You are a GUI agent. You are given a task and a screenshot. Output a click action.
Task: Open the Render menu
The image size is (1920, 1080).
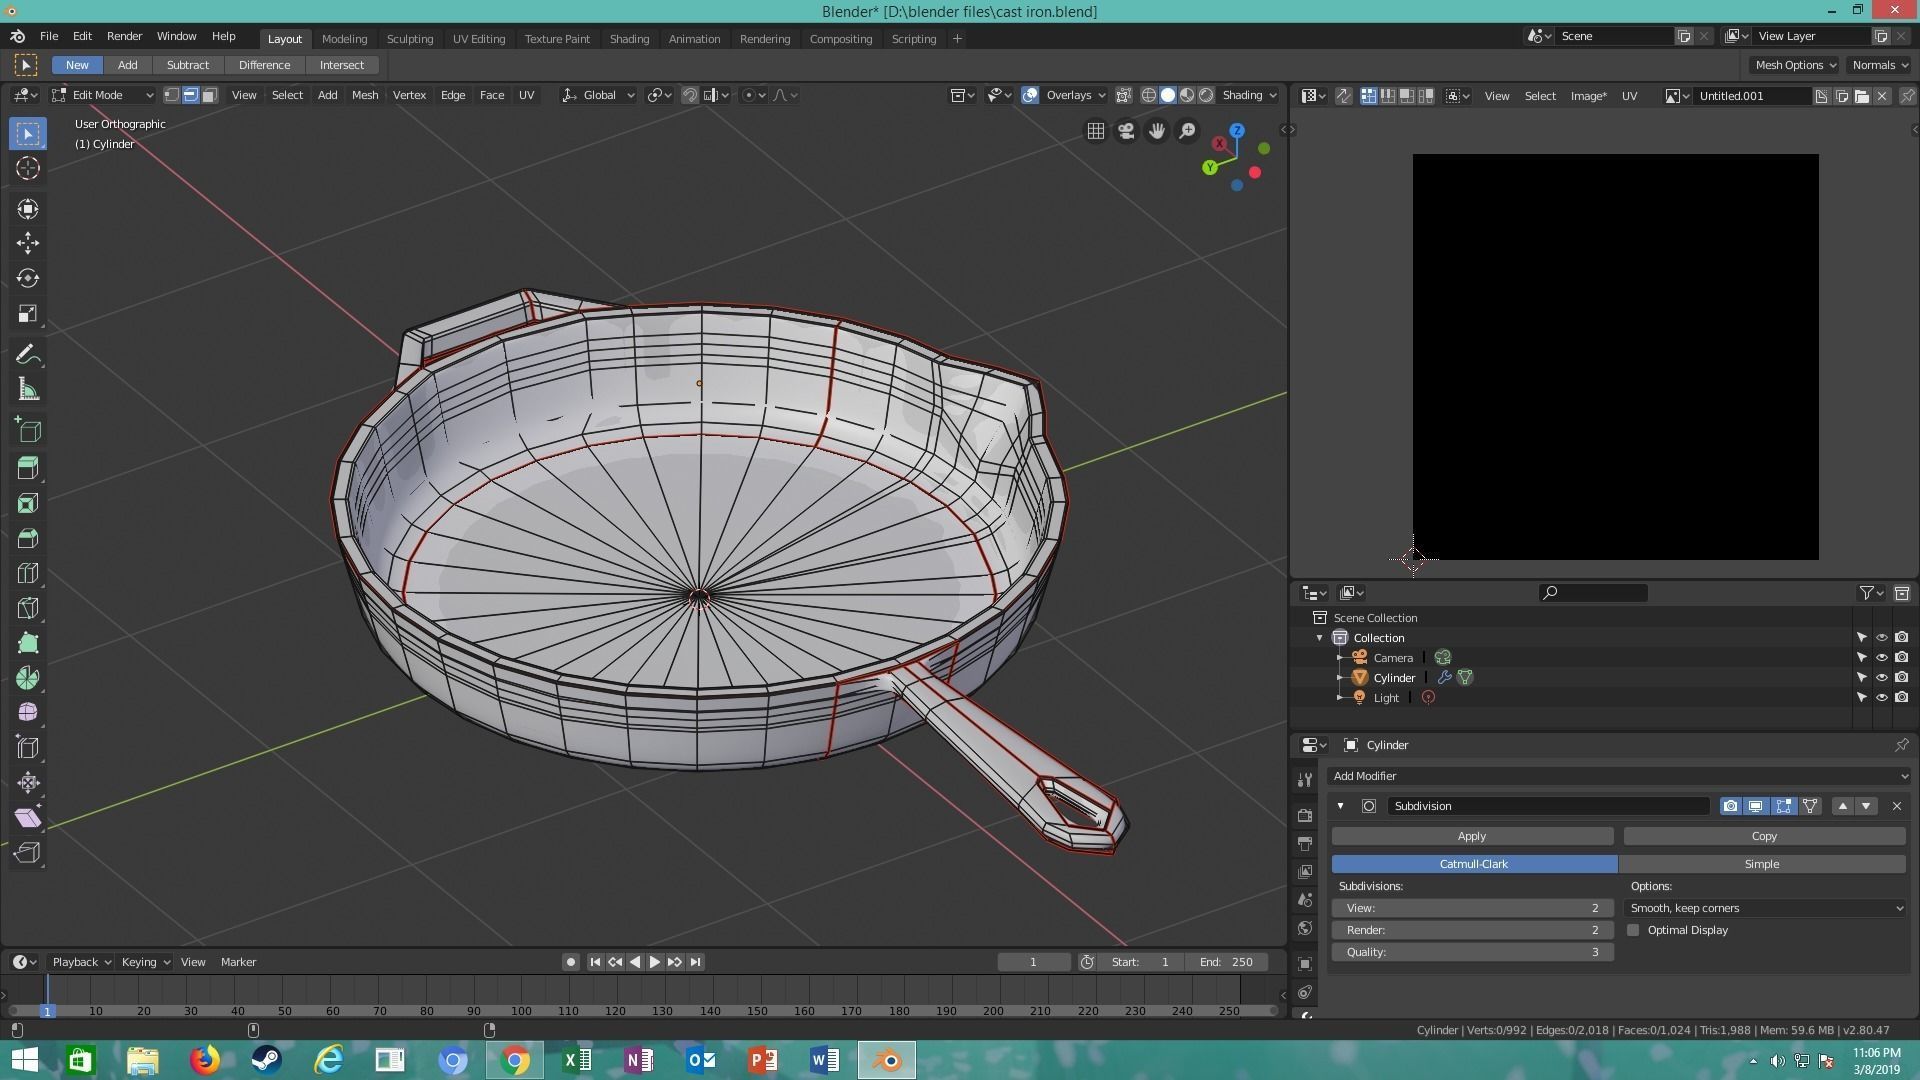124,36
